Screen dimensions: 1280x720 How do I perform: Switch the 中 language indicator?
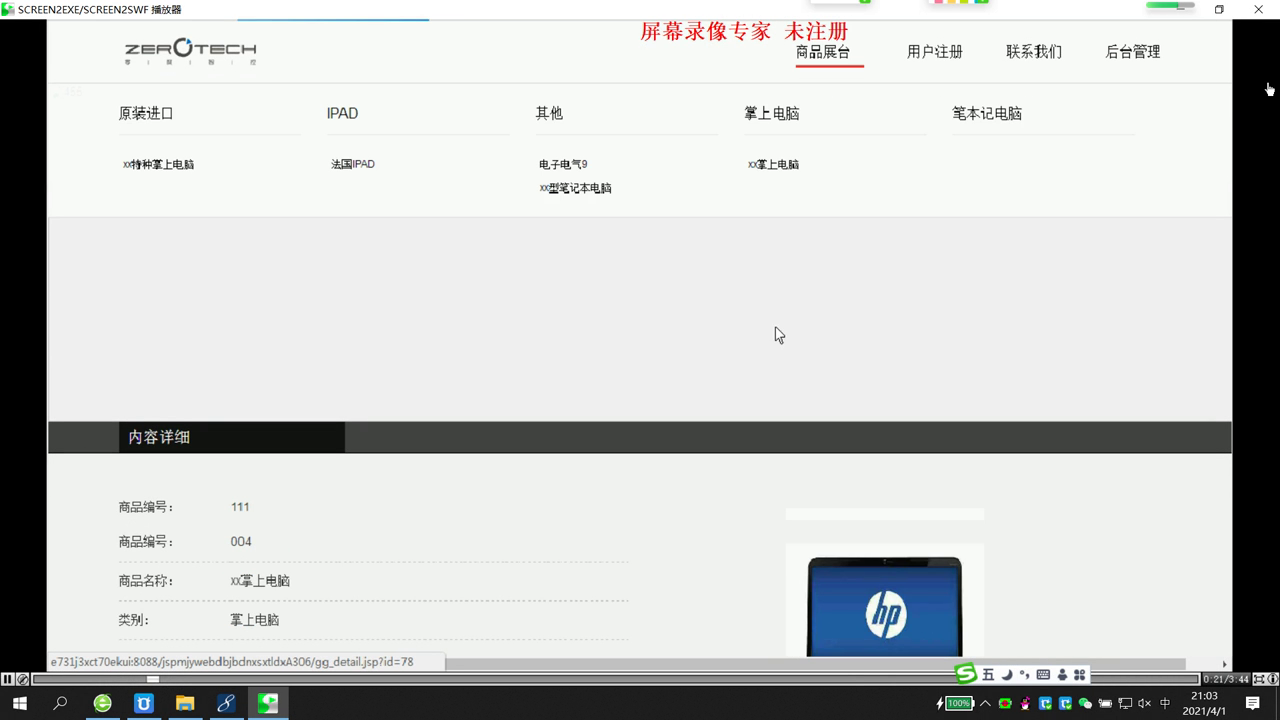[1165, 703]
